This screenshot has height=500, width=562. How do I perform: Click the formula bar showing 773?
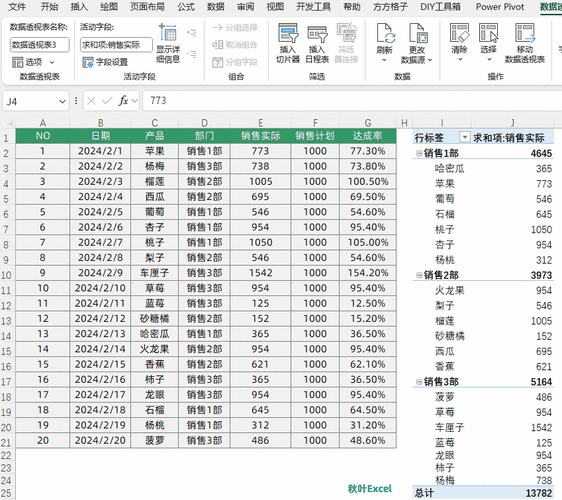pos(351,101)
